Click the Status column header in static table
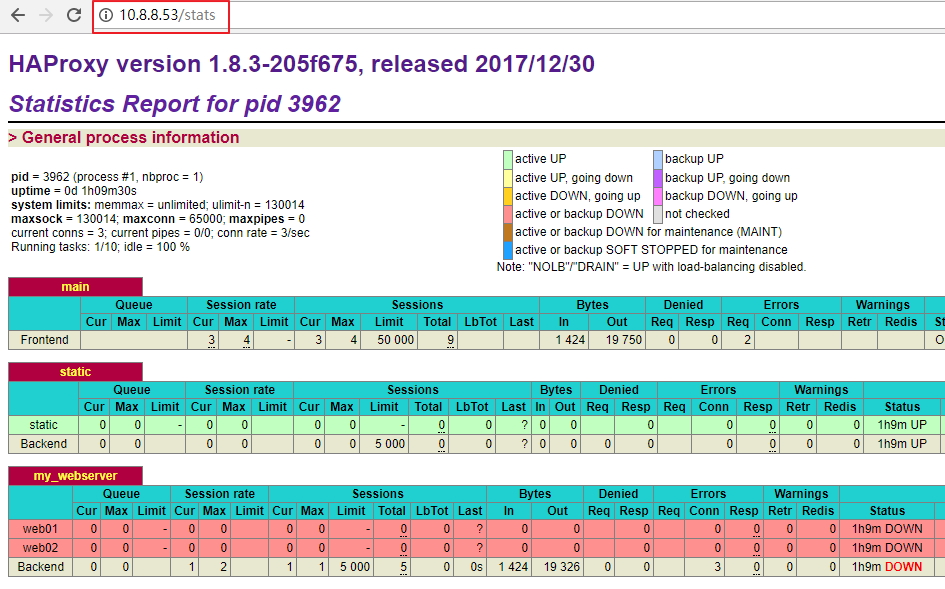This screenshot has height=589, width=945. [x=902, y=407]
